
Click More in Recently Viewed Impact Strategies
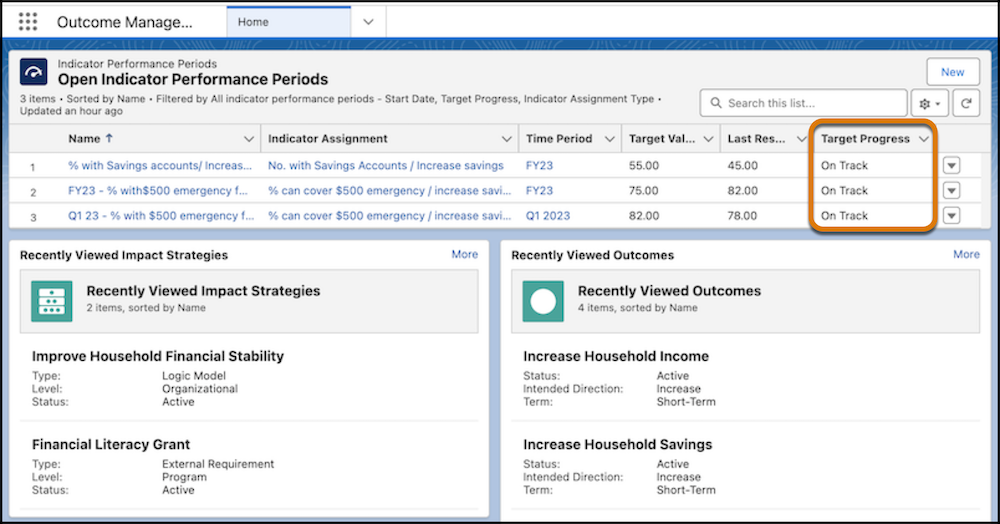click(x=464, y=254)
